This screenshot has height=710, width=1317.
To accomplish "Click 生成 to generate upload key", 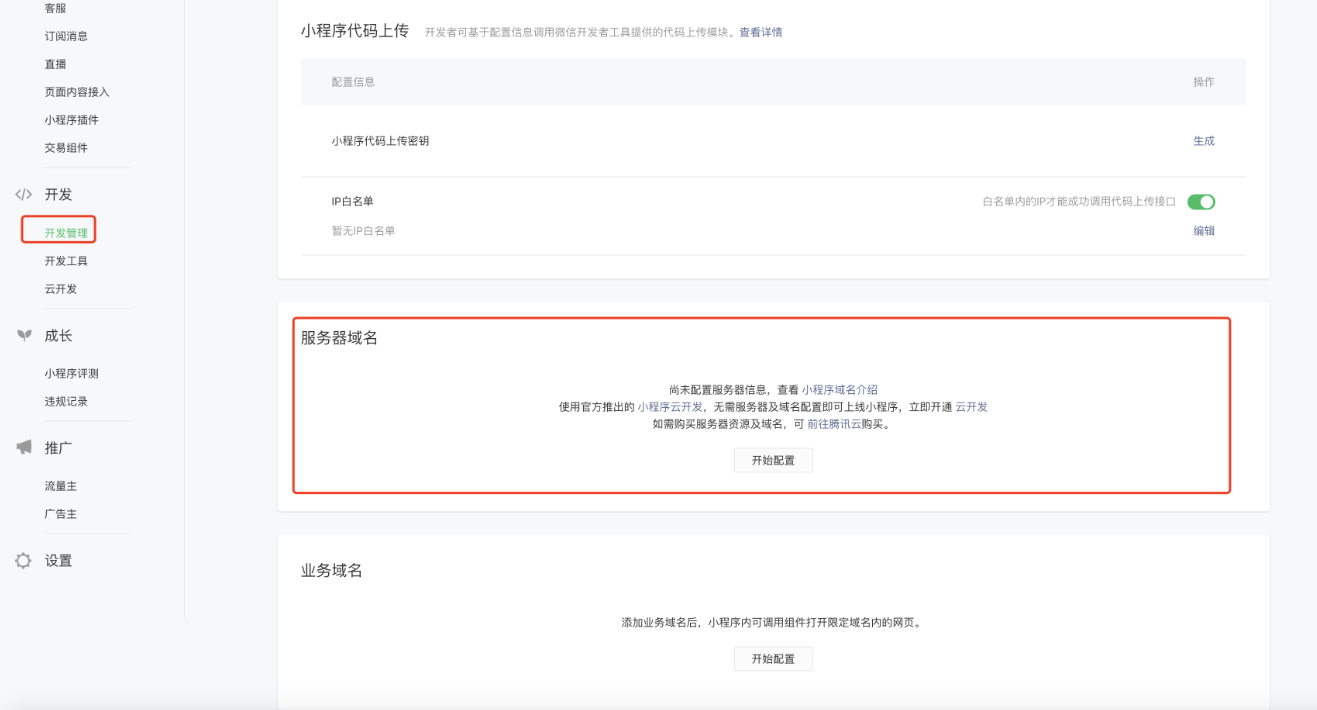I will [1203, 141].
